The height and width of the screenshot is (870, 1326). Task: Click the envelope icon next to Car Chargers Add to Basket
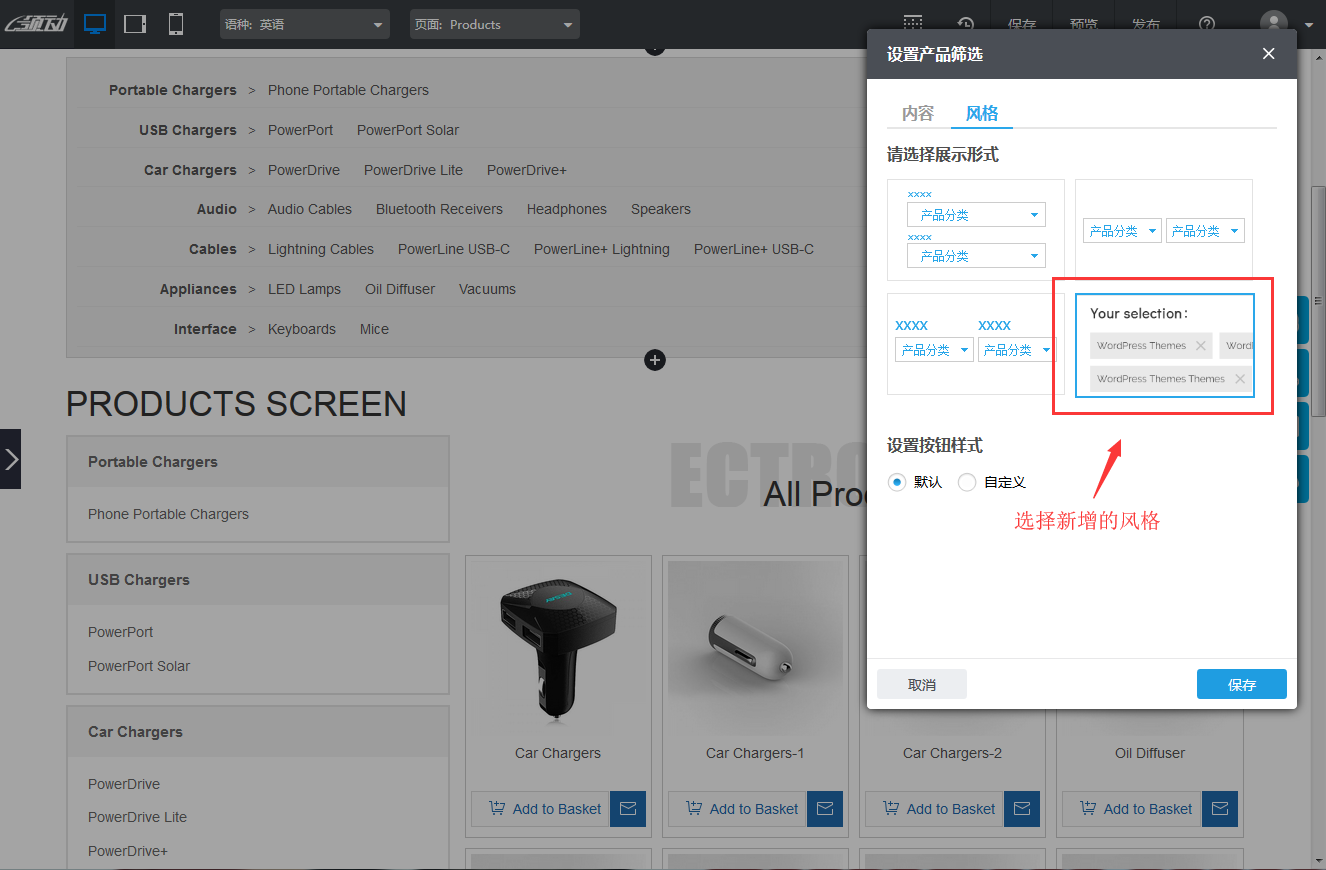point(628,809)
